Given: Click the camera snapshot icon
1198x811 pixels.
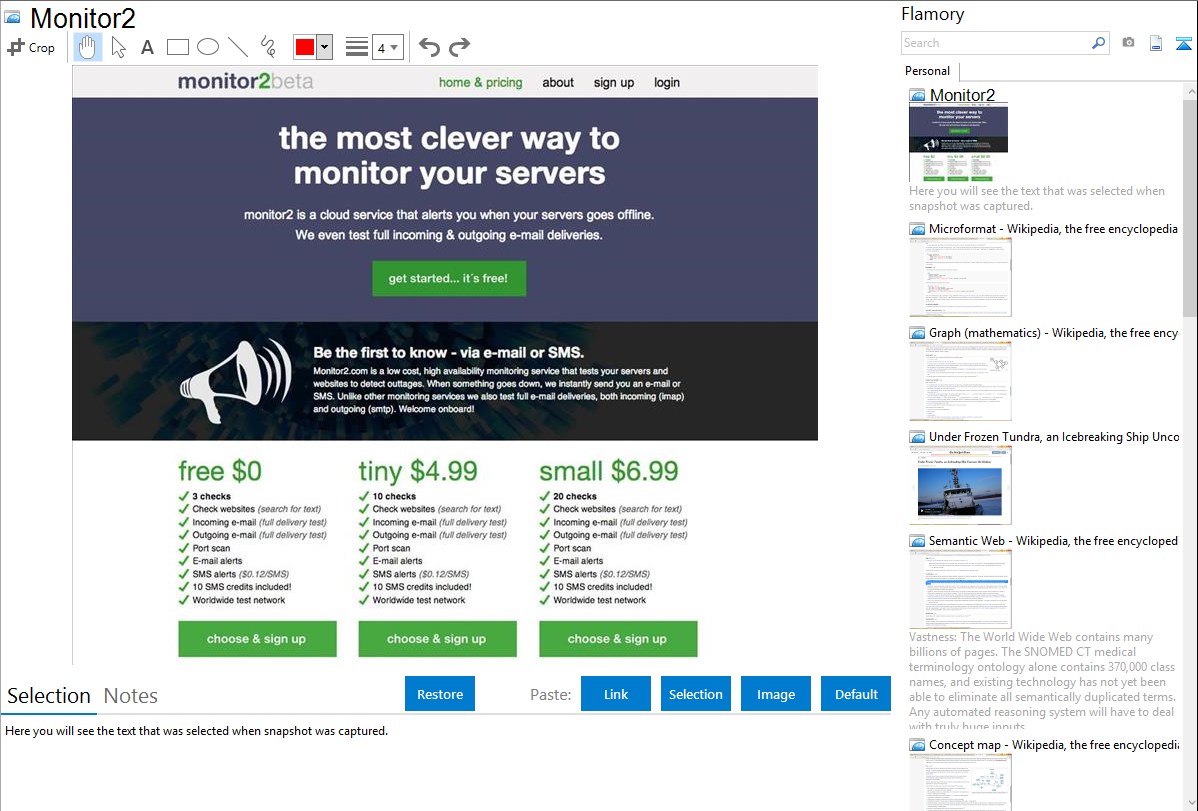Looking at the screenshot, I should tap(1128, 43).
